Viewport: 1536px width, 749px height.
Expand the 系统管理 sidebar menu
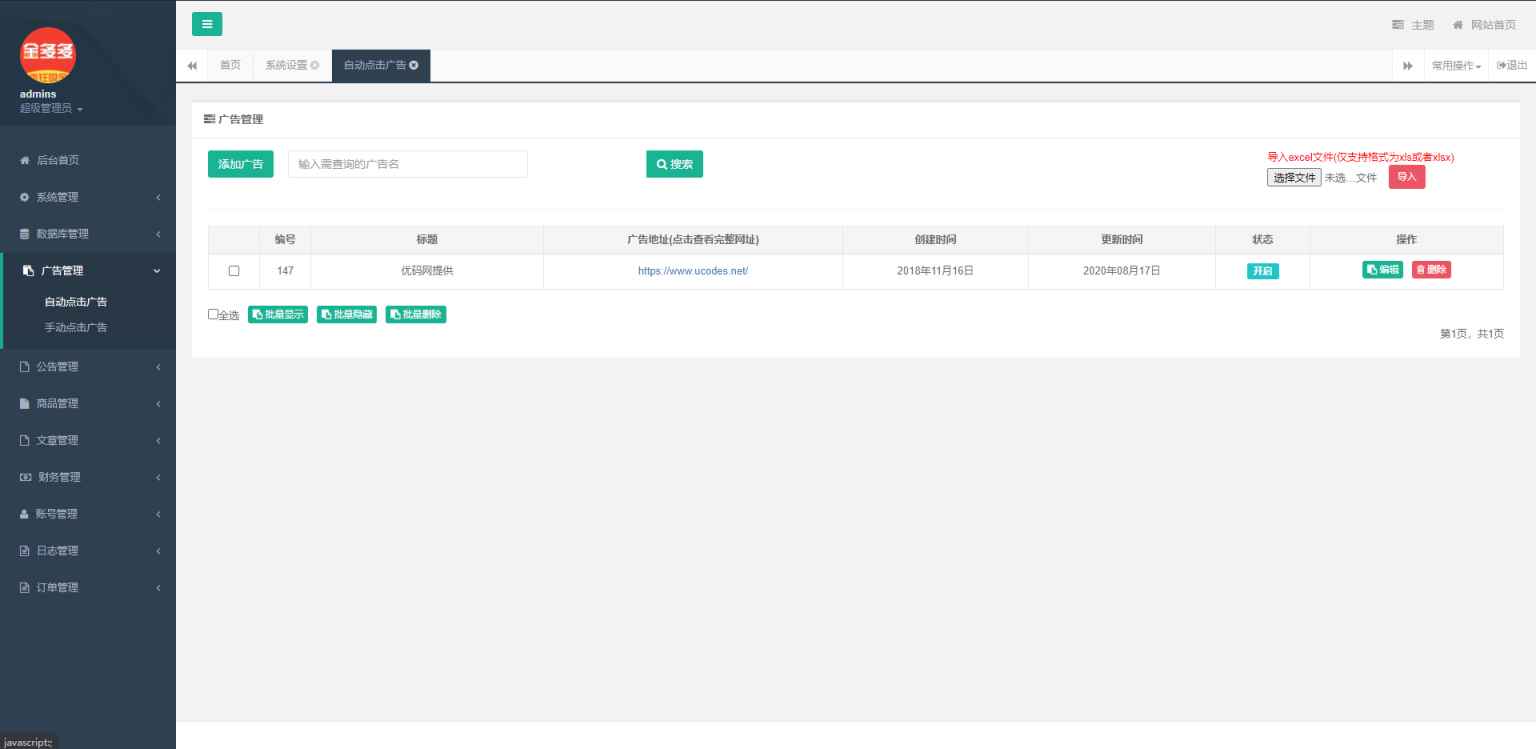point(57,197)
